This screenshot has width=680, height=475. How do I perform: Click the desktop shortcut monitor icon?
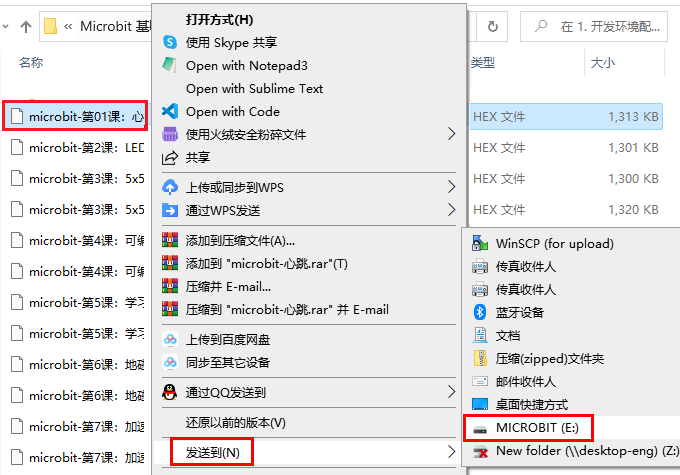480,404
